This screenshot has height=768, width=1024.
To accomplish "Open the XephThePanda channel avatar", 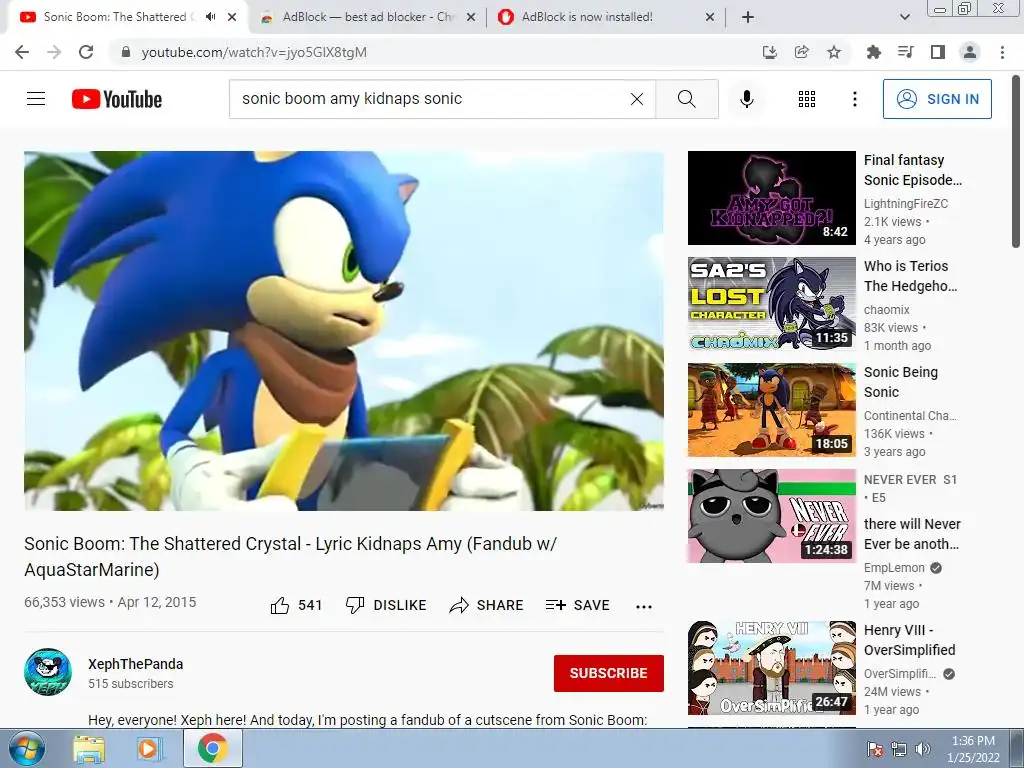I will 48,672.
